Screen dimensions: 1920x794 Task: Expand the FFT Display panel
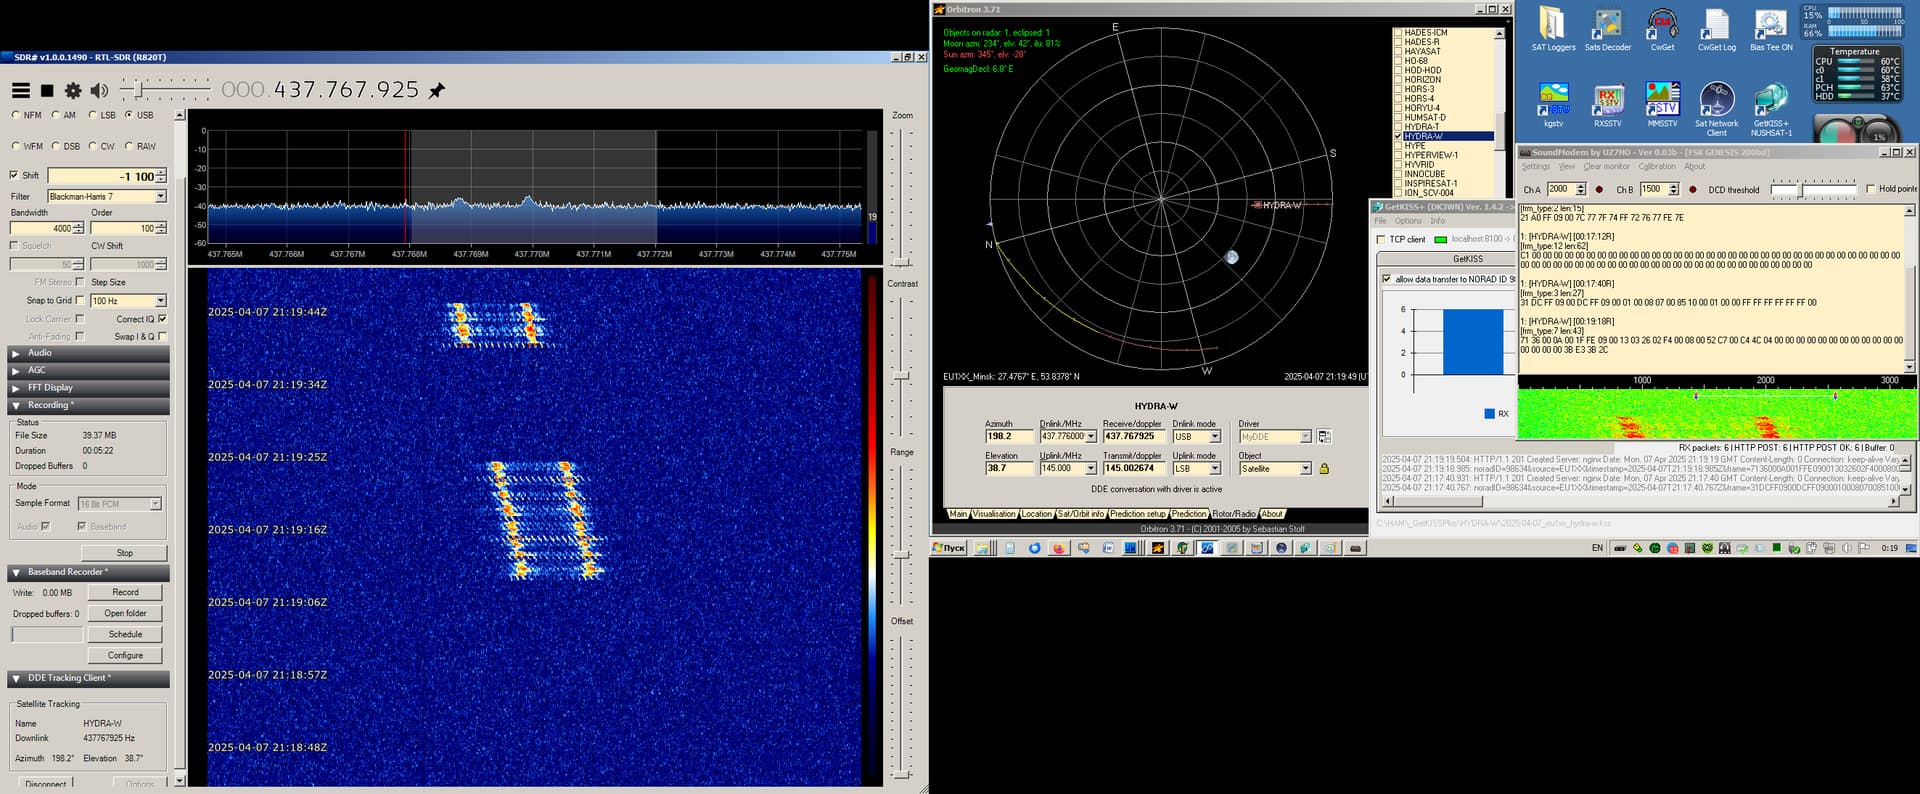click(x=88, y=387)
